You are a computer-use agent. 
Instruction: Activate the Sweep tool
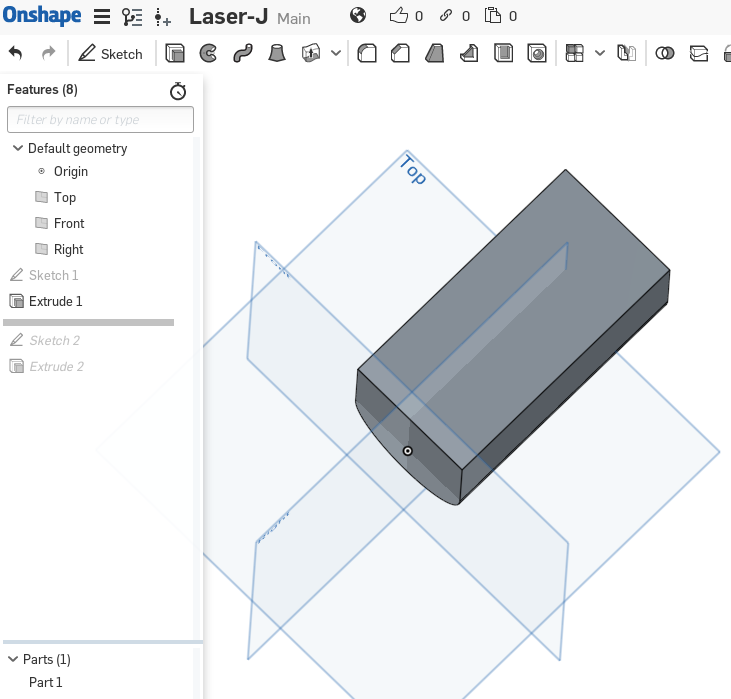click(x=242, y=54)
